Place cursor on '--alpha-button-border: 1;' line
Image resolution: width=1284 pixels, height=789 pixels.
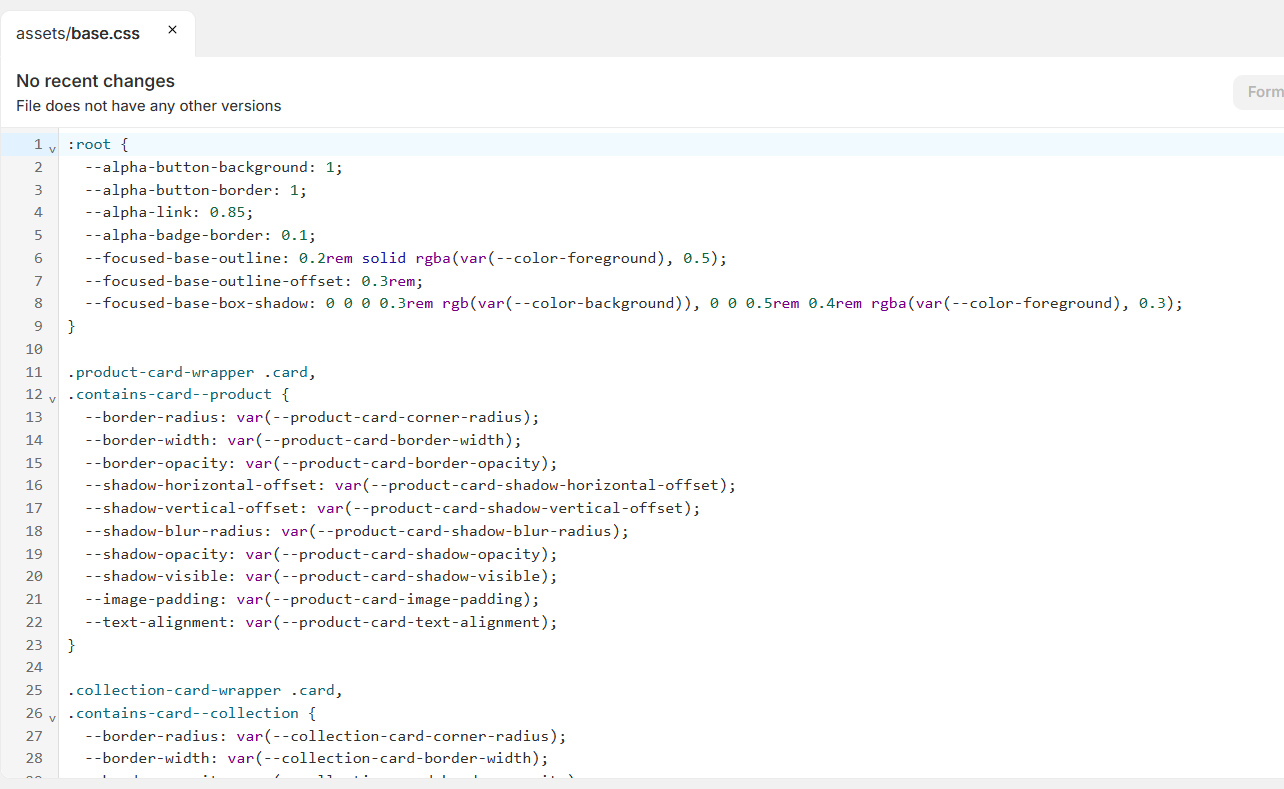(x=196, y=190)
